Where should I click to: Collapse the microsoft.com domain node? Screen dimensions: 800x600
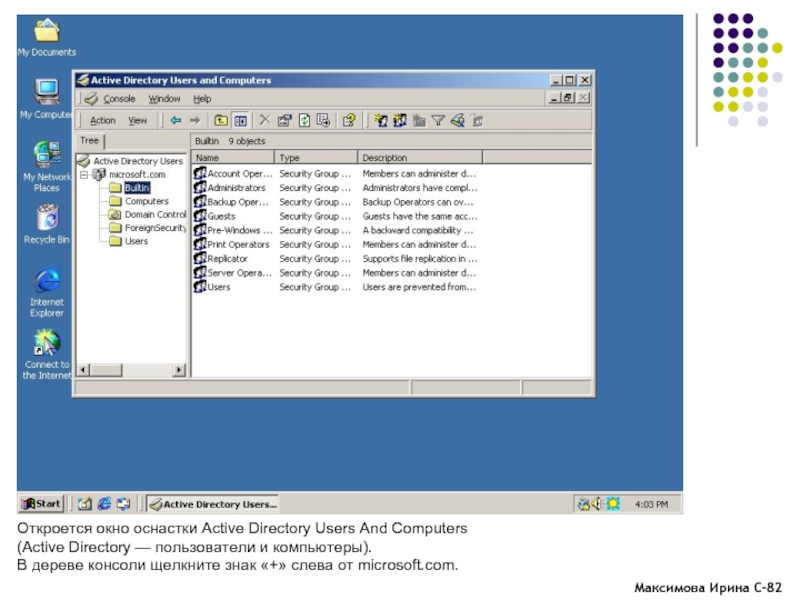pyautogui.click(x=86, y=174)
